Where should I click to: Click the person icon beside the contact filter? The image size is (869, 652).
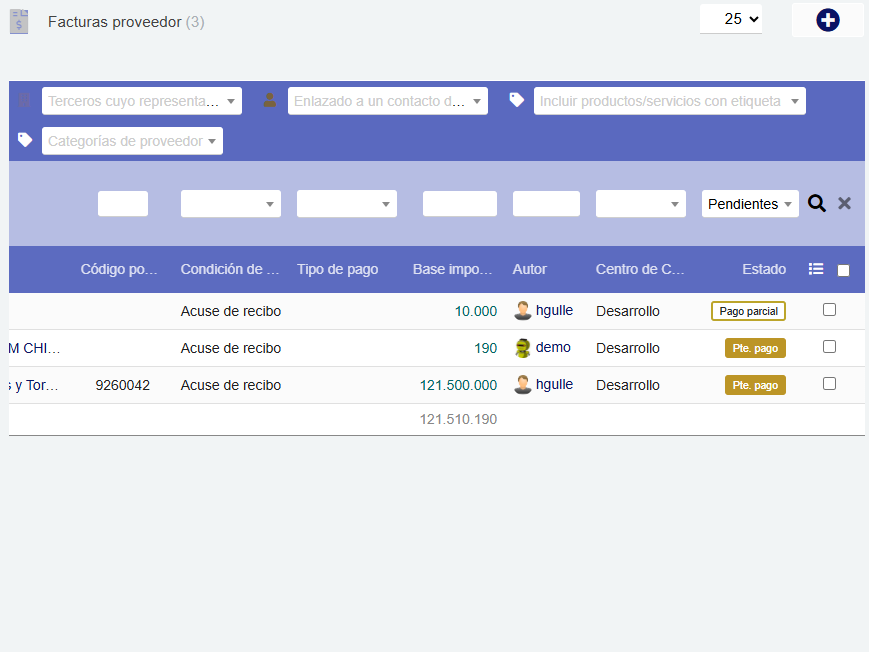[x=268, y=100]
